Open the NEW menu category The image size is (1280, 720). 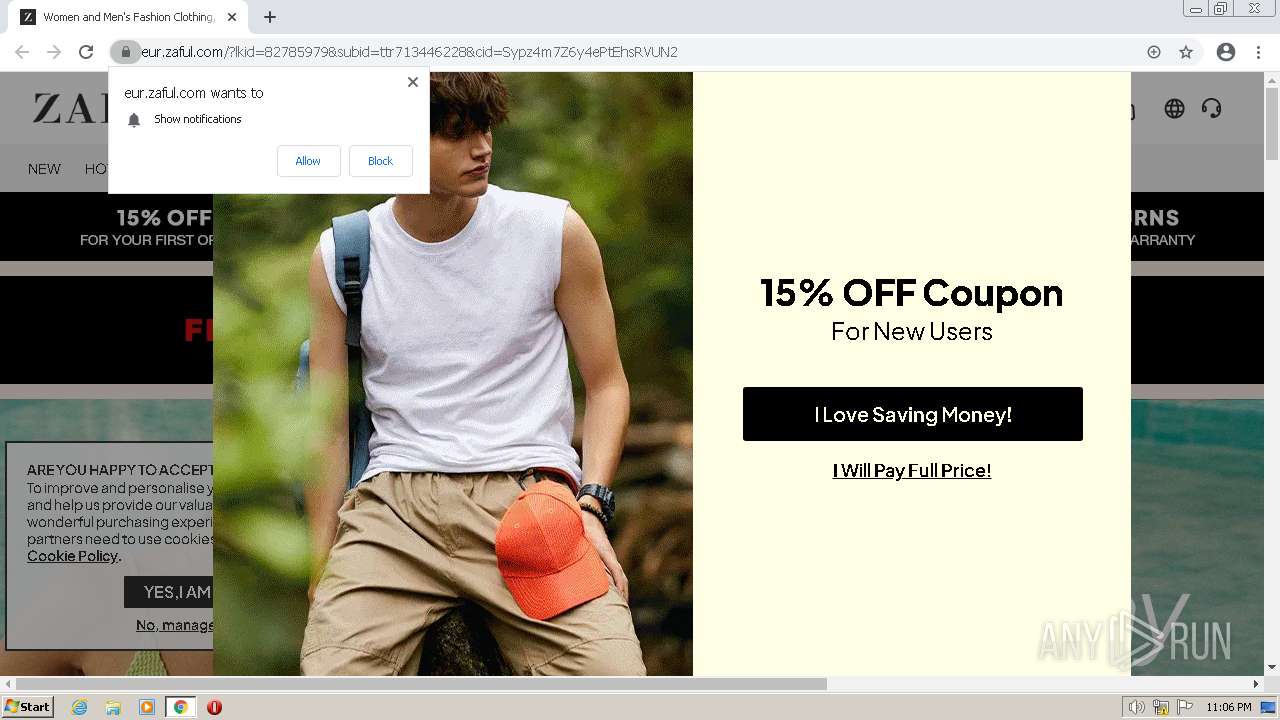44,169
